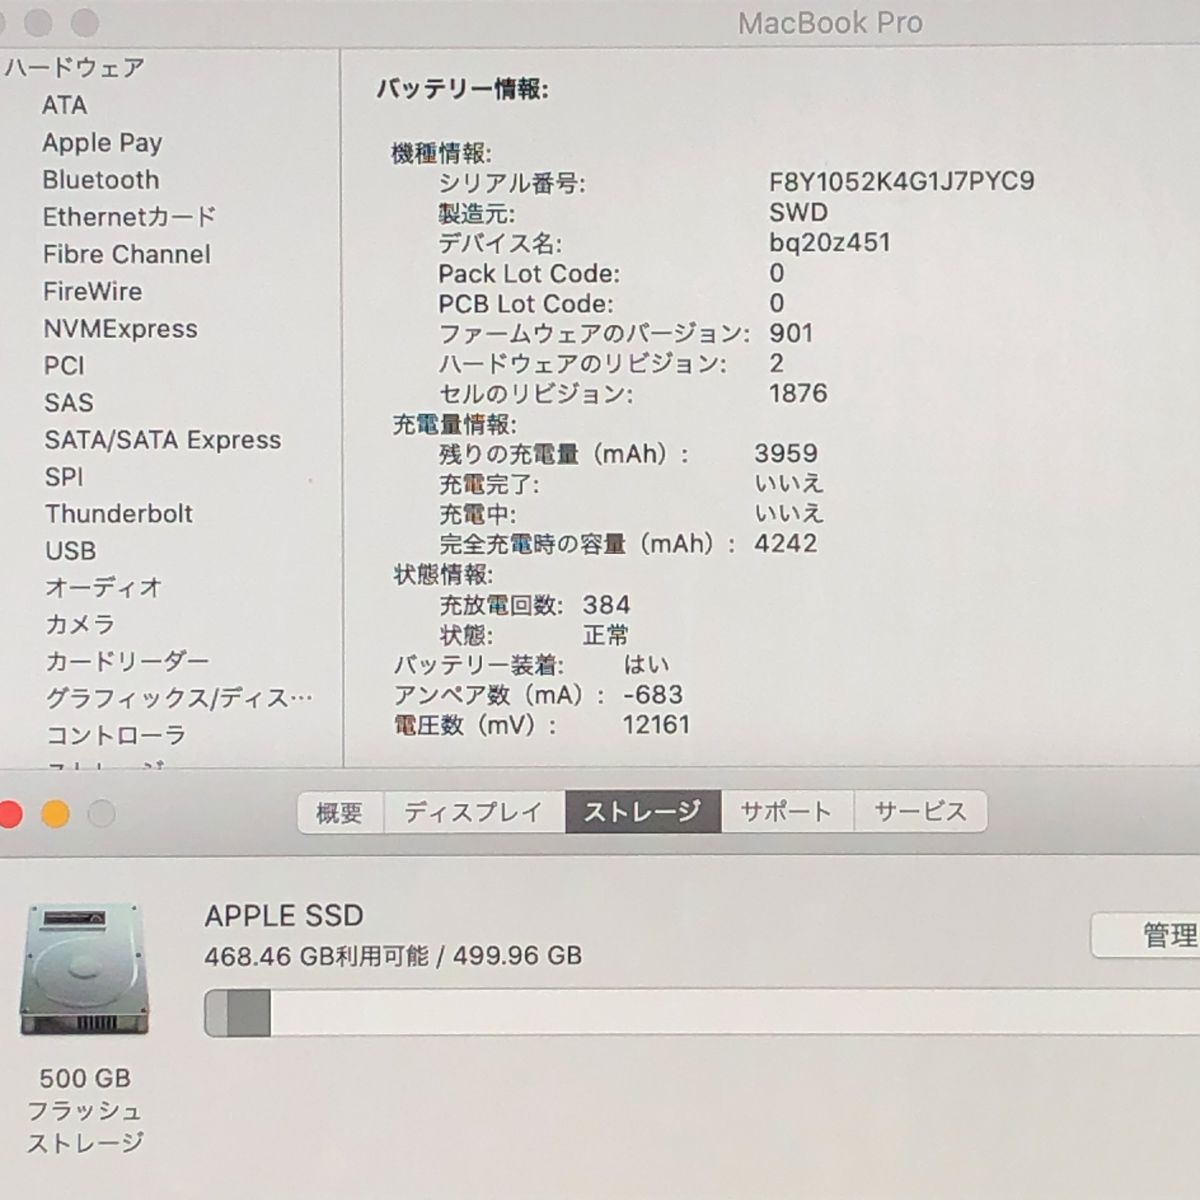Switch to the ディスプレイ (Displays) tab
Viewport: 1200px width, 1200px height.
472,812
